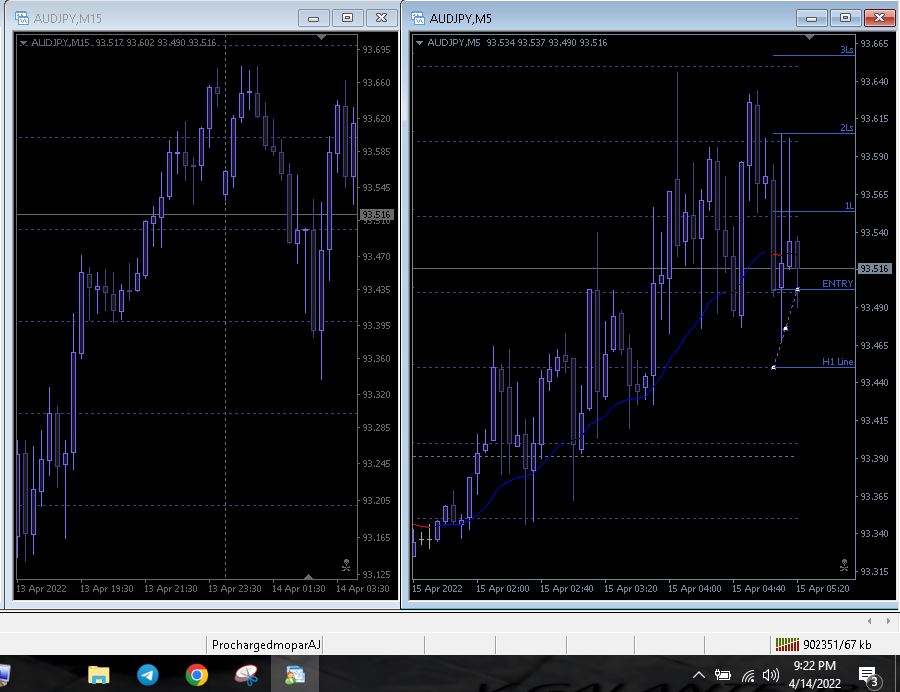Click the skull expert icon in M15 chart
Viewport: 900px width, 692px height.
346,565
